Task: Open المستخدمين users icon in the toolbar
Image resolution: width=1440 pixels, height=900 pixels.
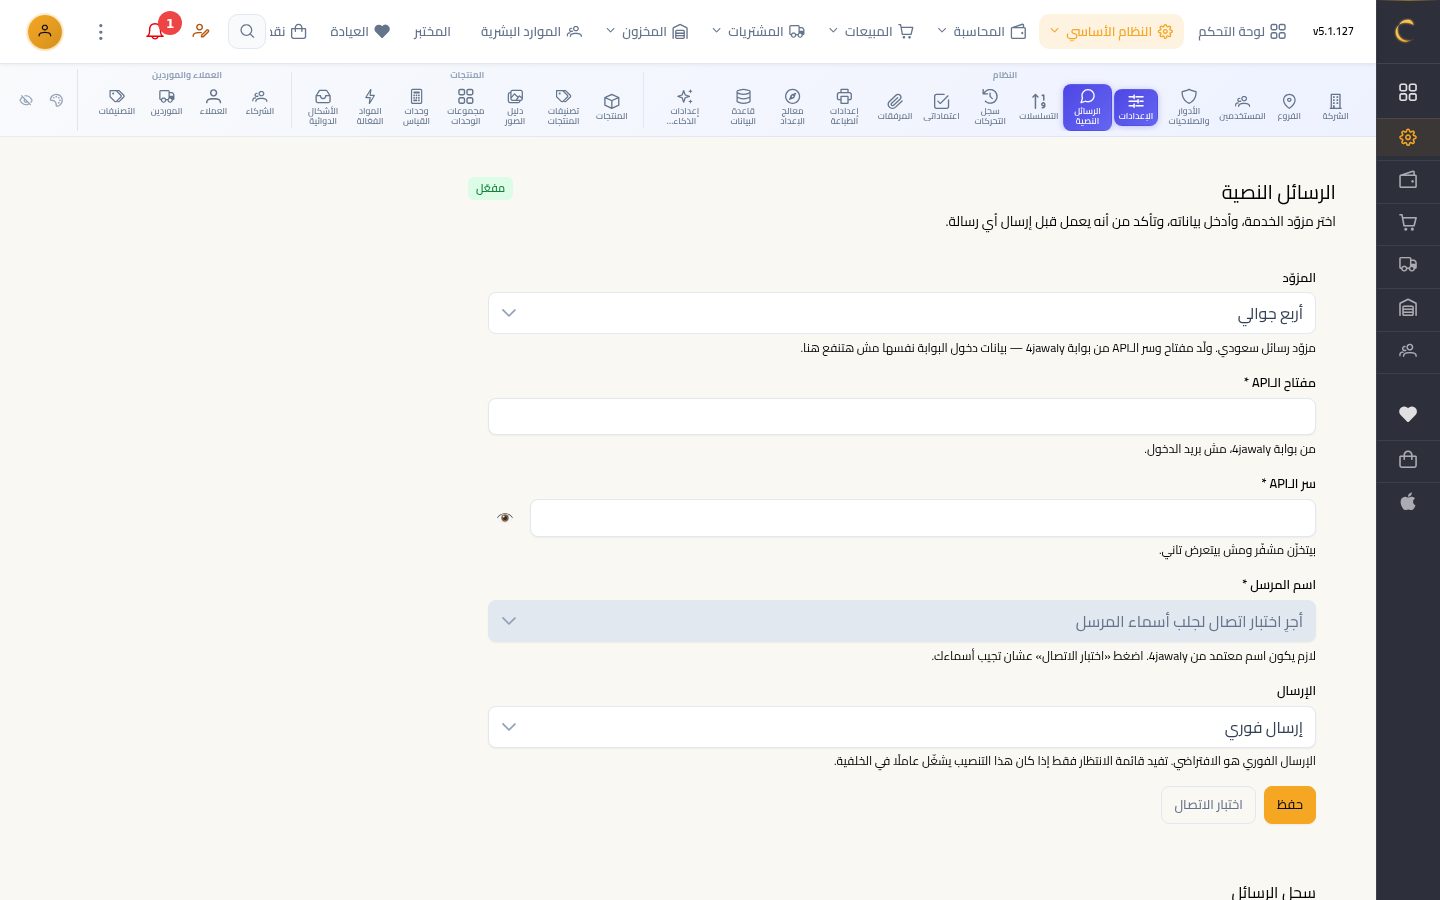Action: click(1242, 107)
